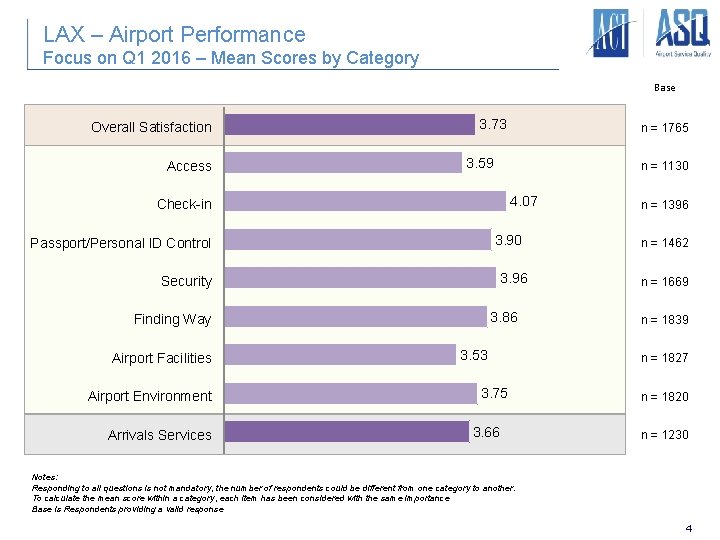The width and height of the screenshot is (720, 540).
Task: Click the LAX – Airport Performance title
Action: (174, 35)
